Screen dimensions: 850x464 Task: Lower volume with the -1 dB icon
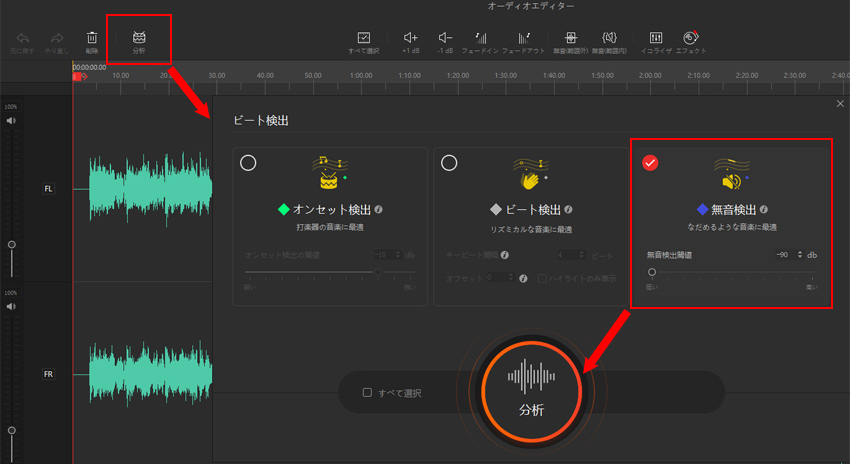[x=445, y=37]
